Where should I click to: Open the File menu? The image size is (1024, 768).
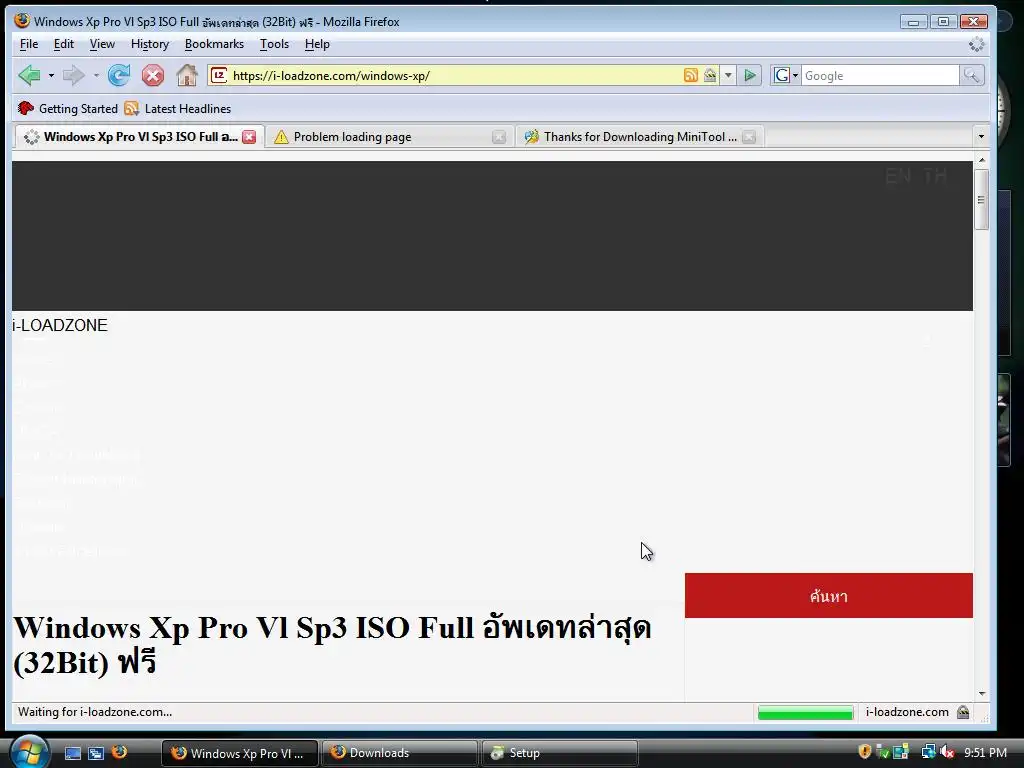[x=29, y=44]
